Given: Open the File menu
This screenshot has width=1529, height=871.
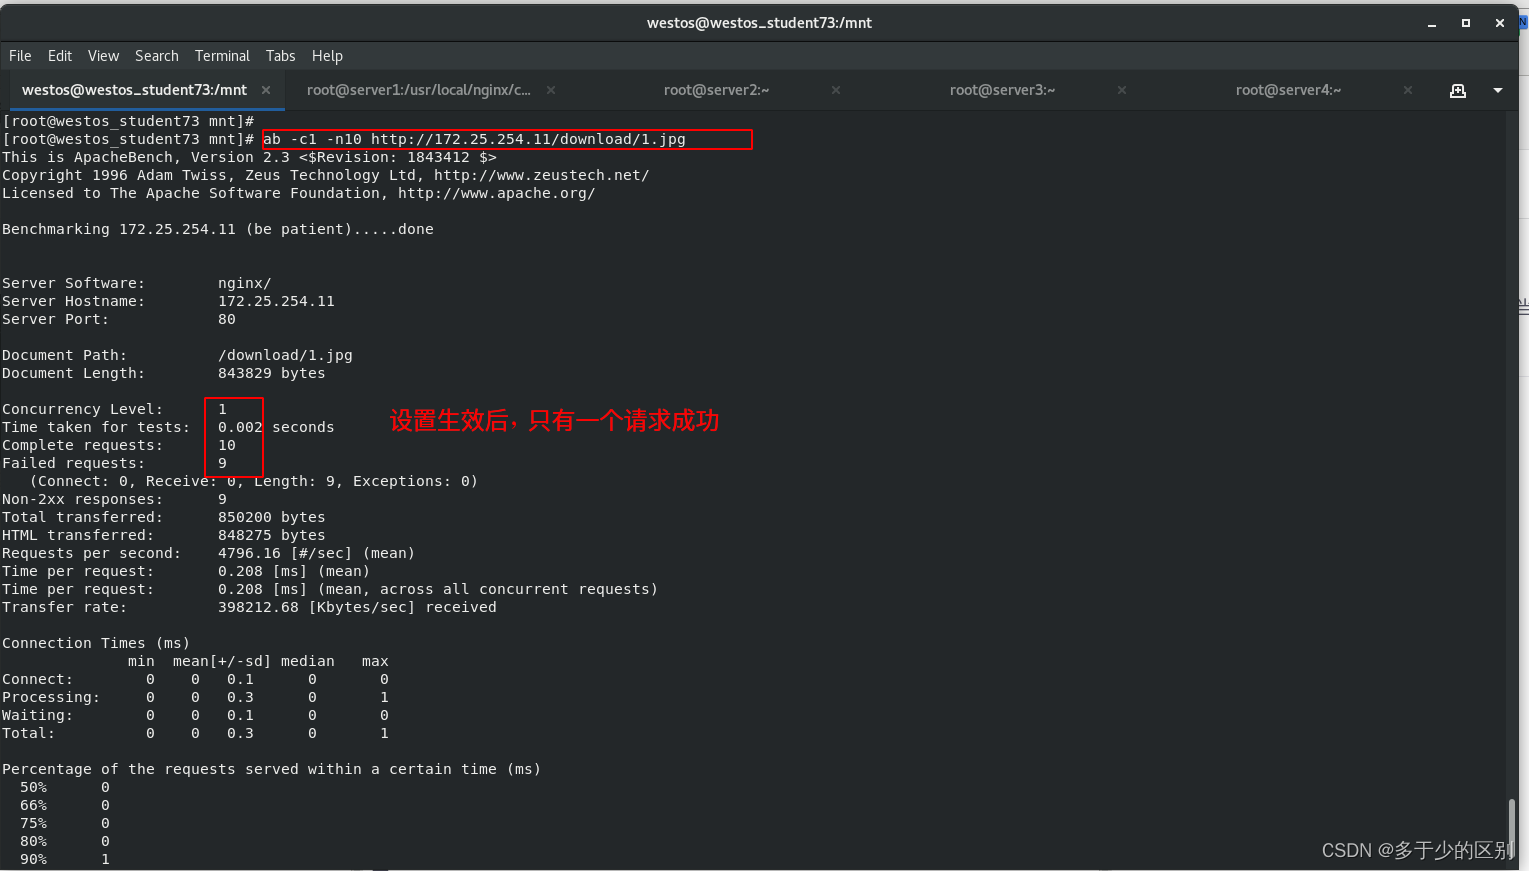Looking at the screenshot, I should 20,56.
